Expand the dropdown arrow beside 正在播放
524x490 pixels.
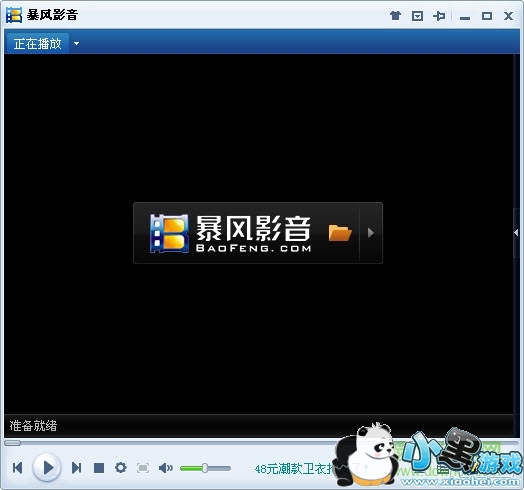click(77, 43)
